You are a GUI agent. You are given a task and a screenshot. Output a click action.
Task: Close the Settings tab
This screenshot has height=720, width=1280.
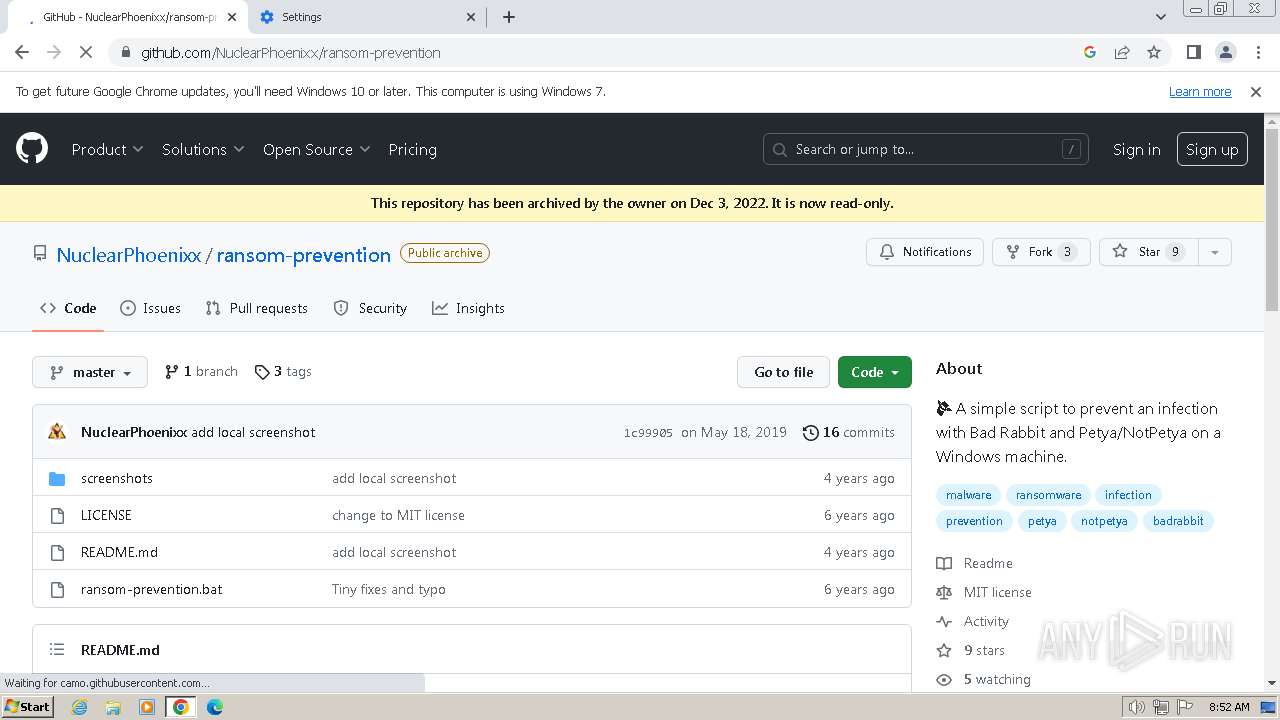pyautogui.click(x=471, y=17)
